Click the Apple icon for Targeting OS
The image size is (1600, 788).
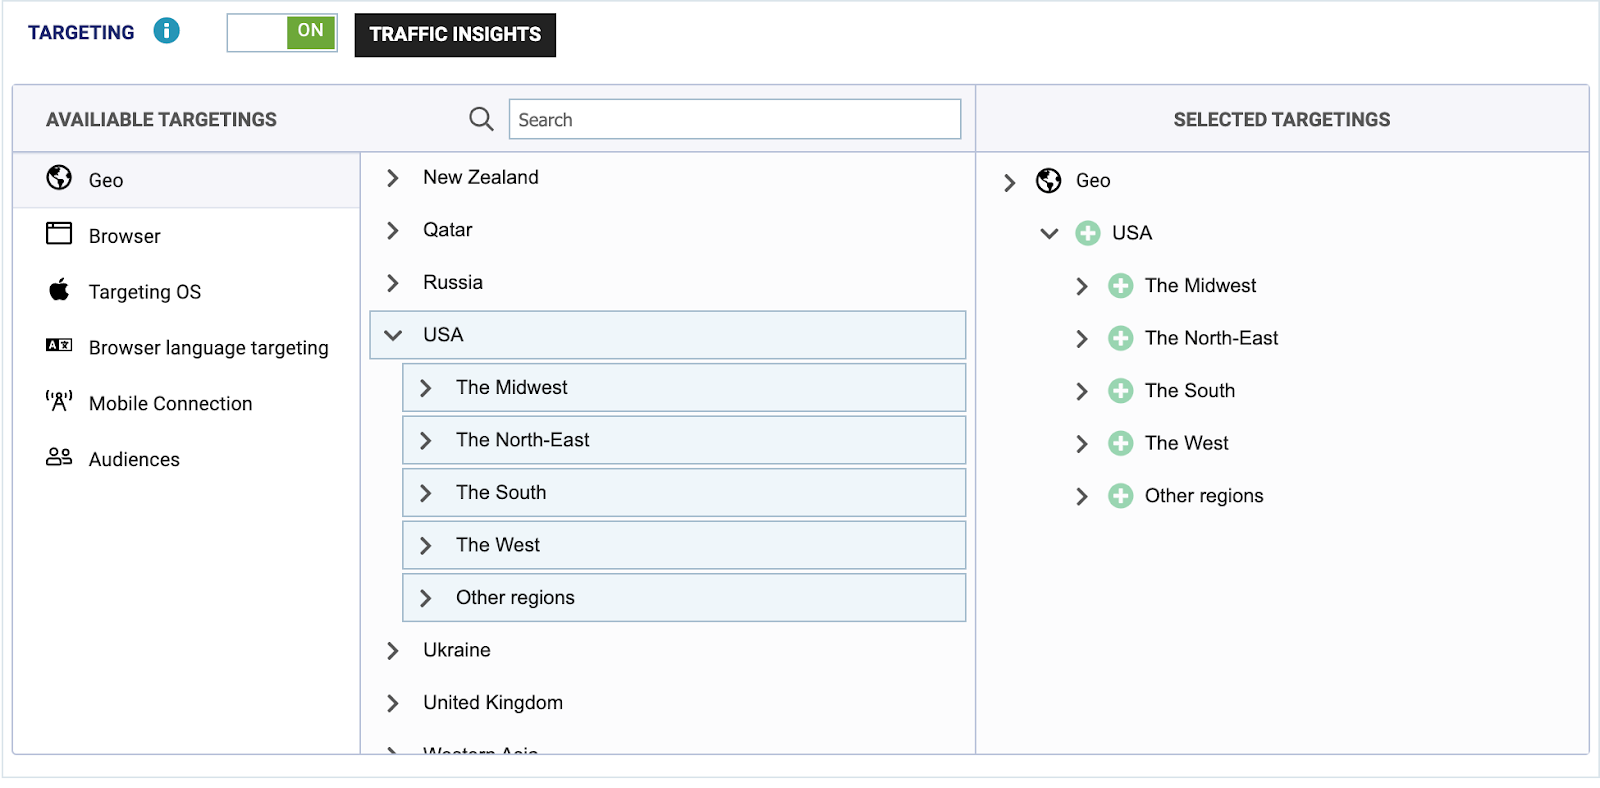pos(59,290)
